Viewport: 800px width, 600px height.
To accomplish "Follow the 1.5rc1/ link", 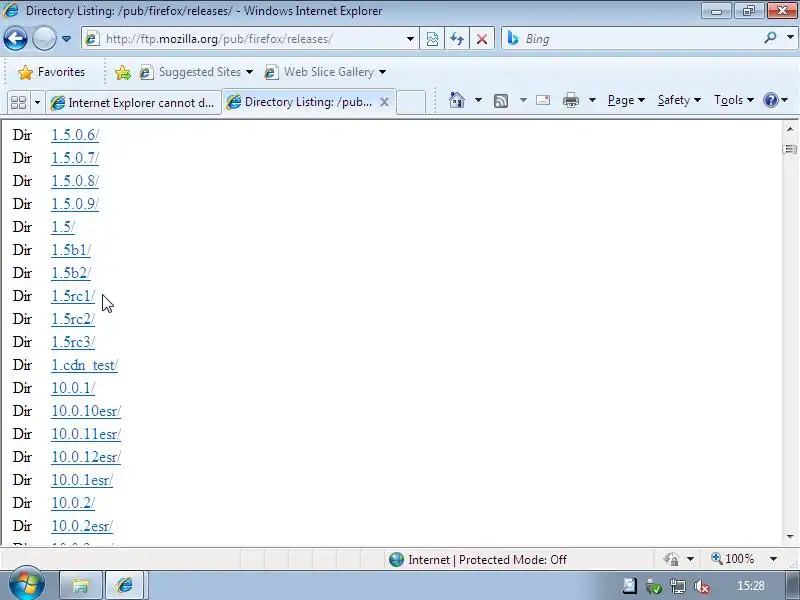I will (x=73, y=296).
